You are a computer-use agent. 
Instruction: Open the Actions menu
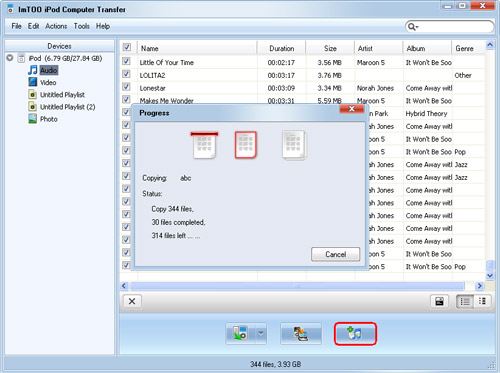pyautogui.click(x=56, y=26)
